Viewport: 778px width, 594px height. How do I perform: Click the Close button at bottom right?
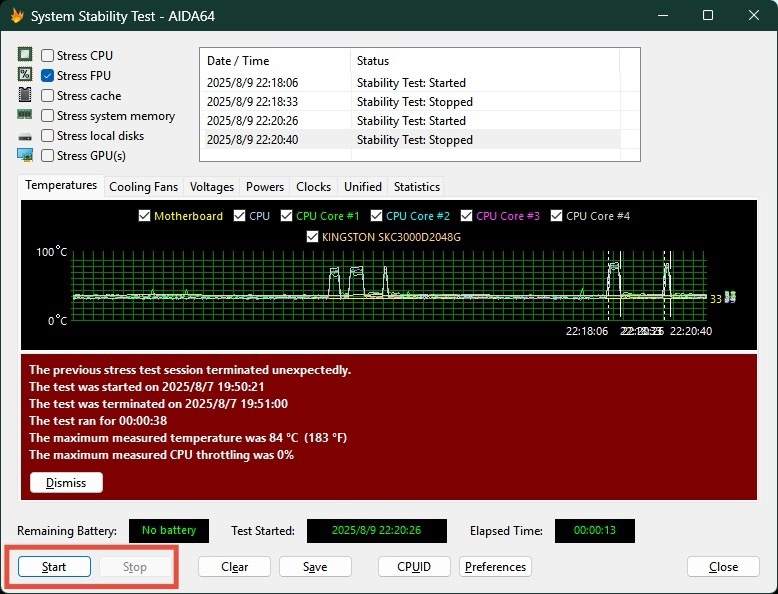pos(723,567)
